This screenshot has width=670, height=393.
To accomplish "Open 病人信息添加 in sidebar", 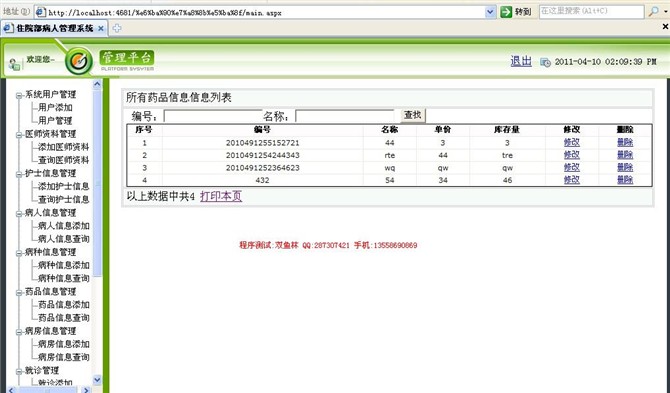I will [64, 226].
